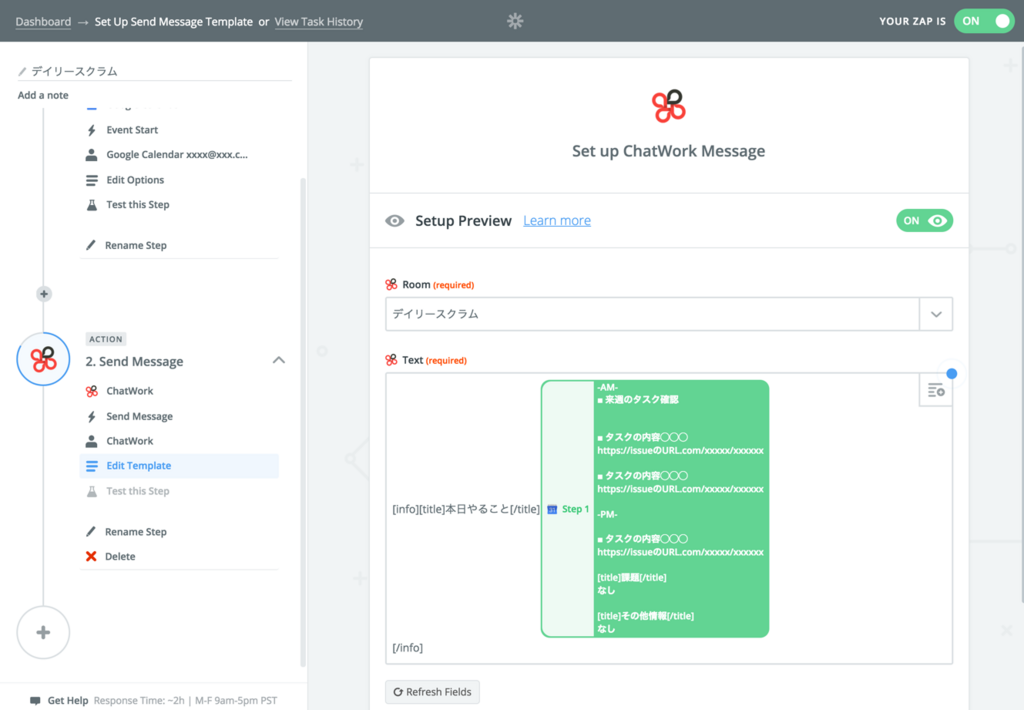
Task: Delete the Send Message step
Action: [120, 557]
